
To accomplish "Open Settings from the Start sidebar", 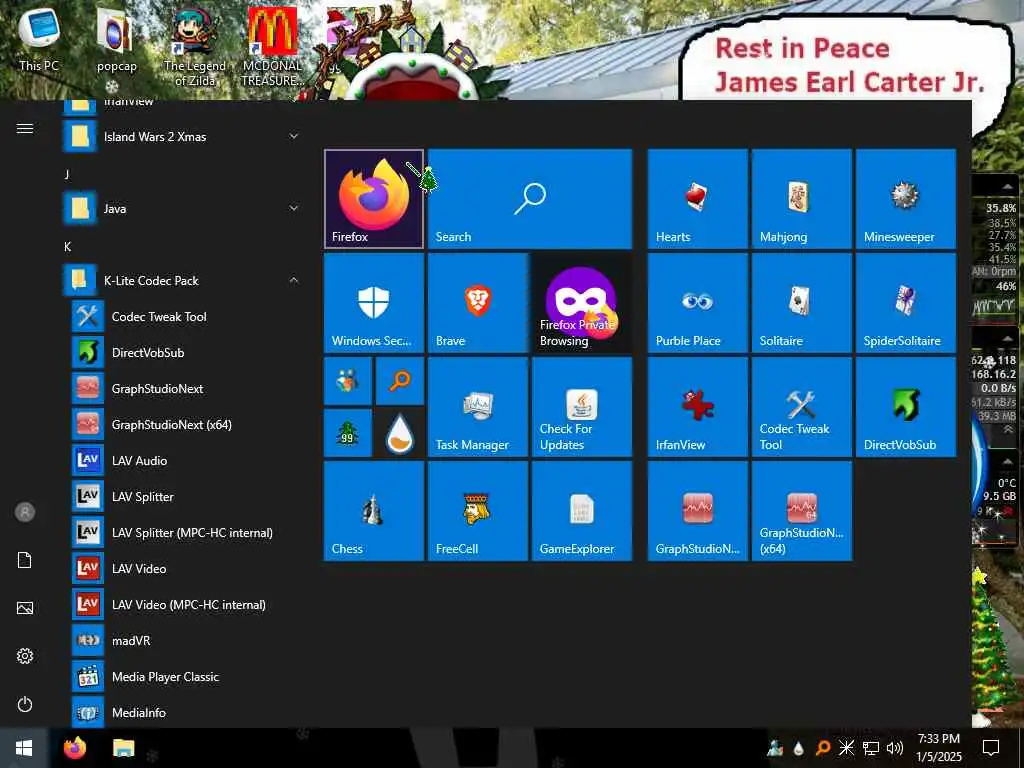I will coord(25,656).
